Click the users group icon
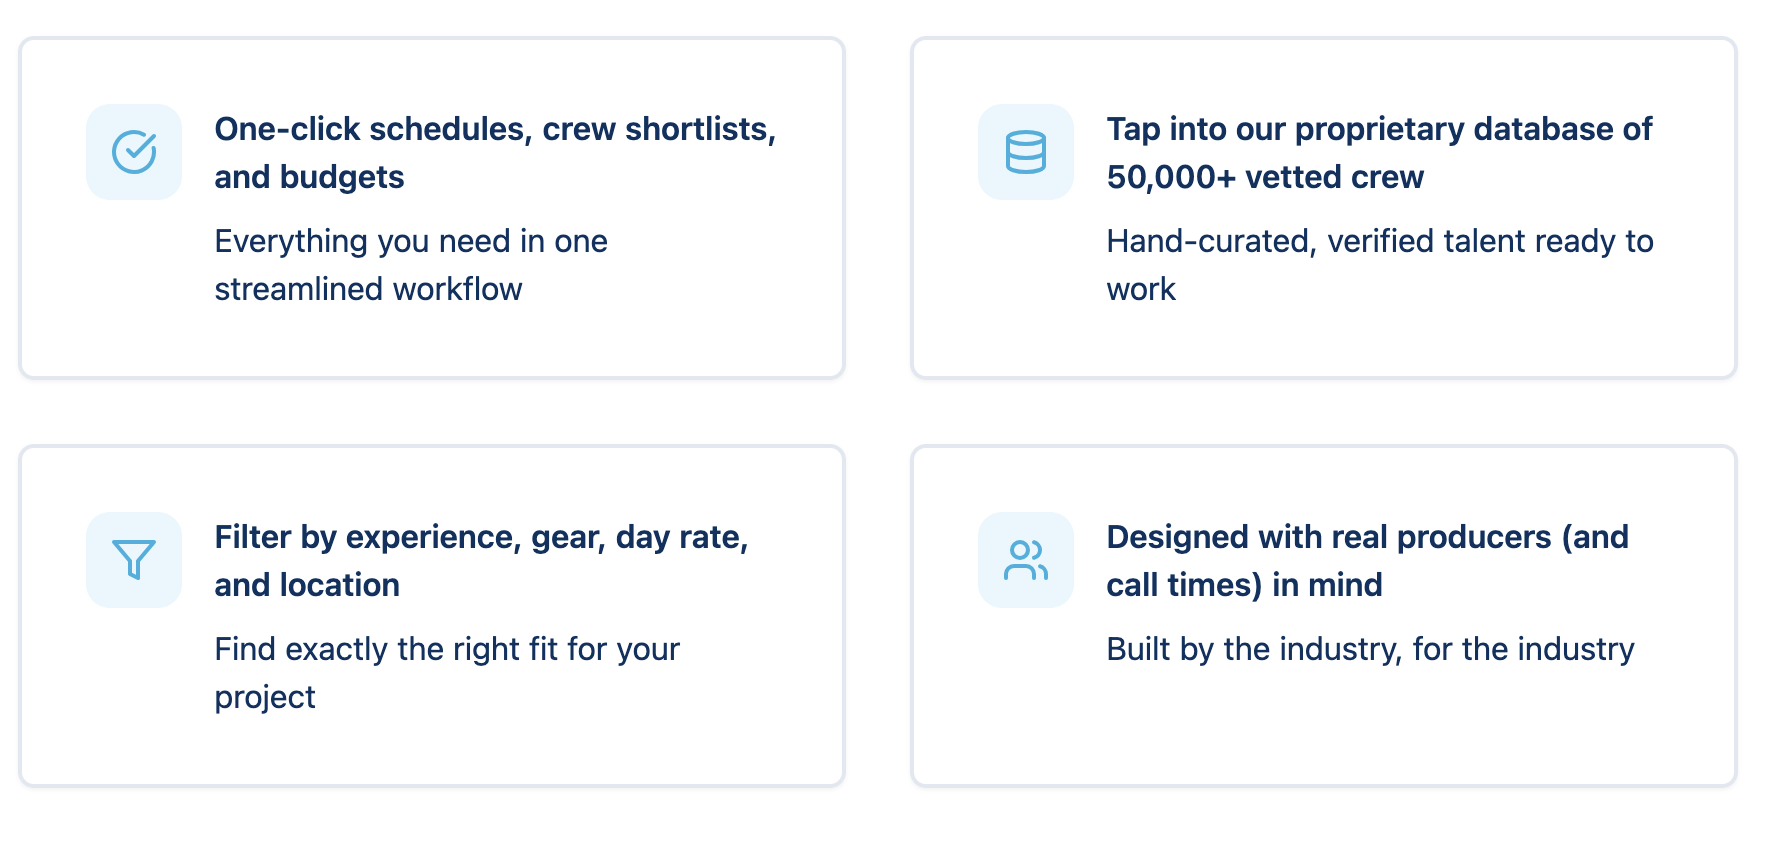This screenshot has width=1774, height=868. (1025, 560)
